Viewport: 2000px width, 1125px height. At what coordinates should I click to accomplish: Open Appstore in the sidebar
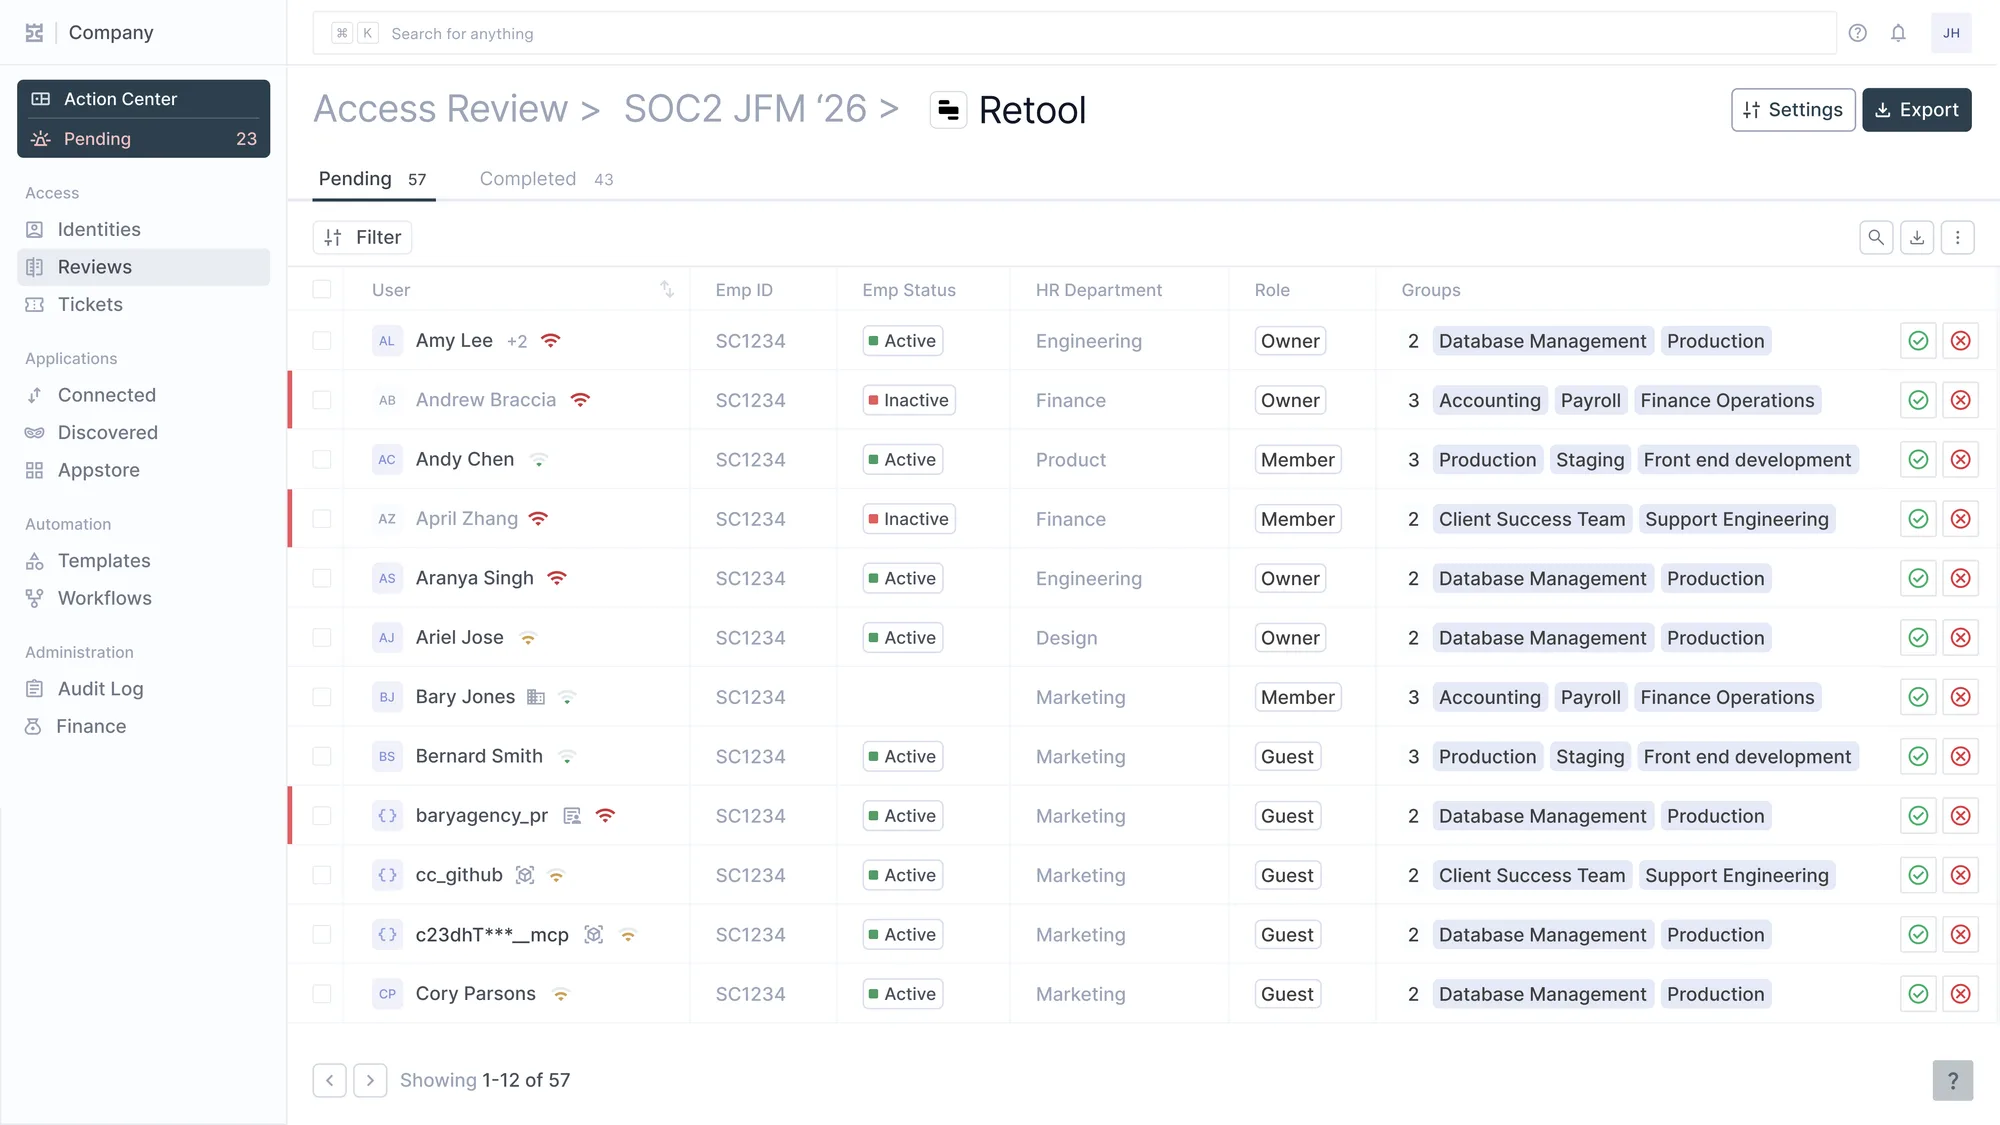point(144,470)
